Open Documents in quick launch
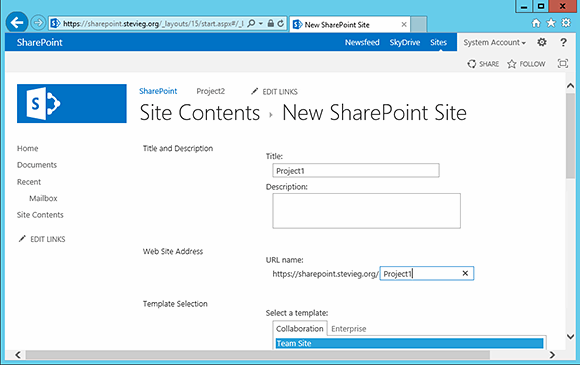The width and height of the screenshot is (580, 365). pyautogui.click(x=37, y=165)
